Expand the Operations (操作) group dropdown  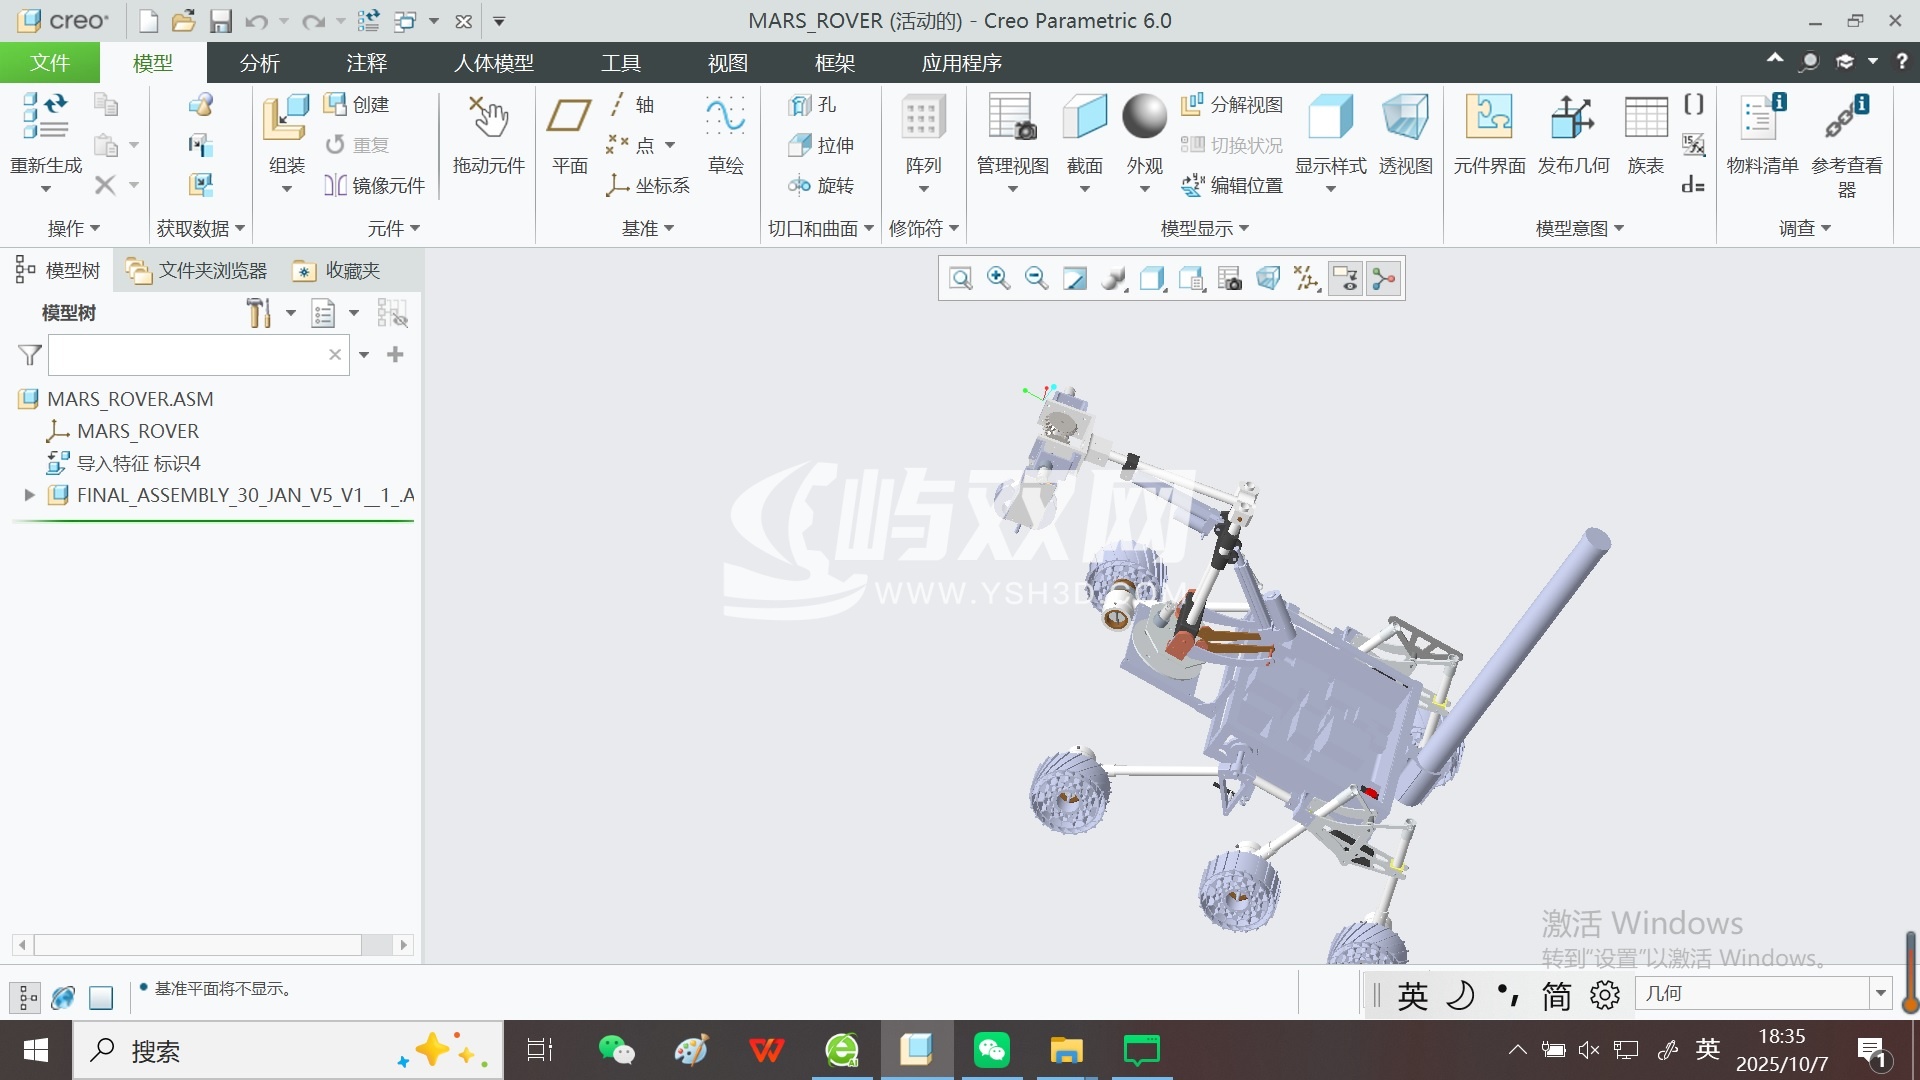74,229
